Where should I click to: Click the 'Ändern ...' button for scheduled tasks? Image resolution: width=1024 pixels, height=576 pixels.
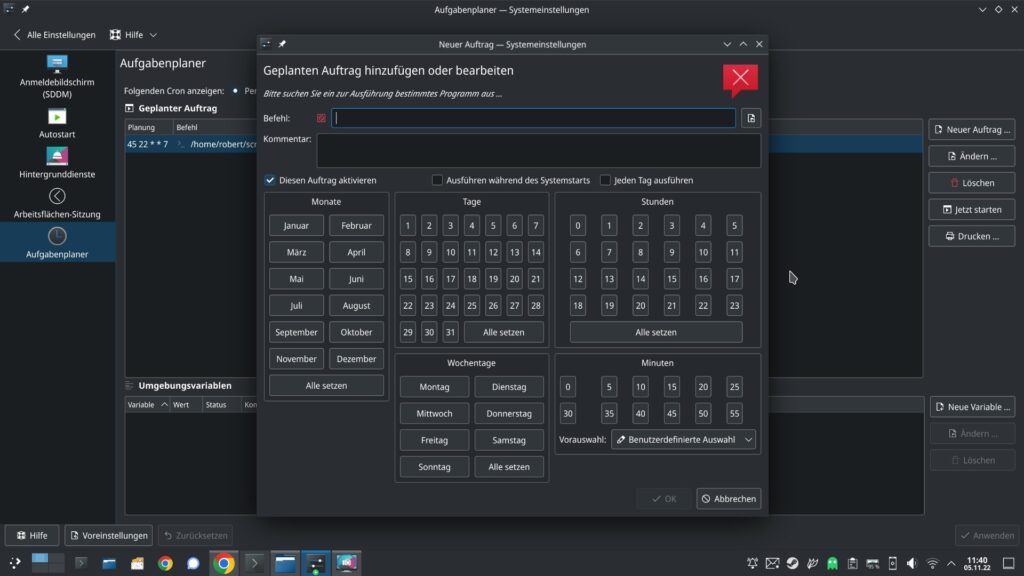(972, 156)
